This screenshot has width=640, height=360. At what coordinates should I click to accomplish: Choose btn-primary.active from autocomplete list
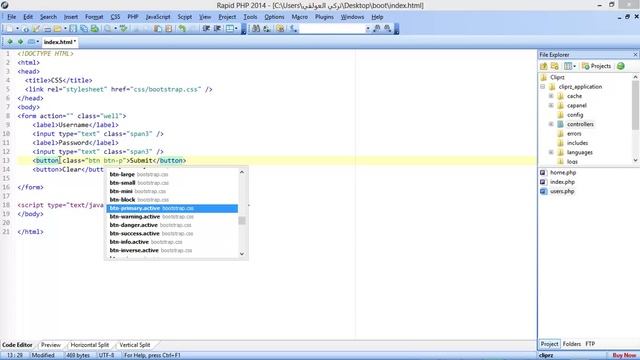(x=172, y=208)
